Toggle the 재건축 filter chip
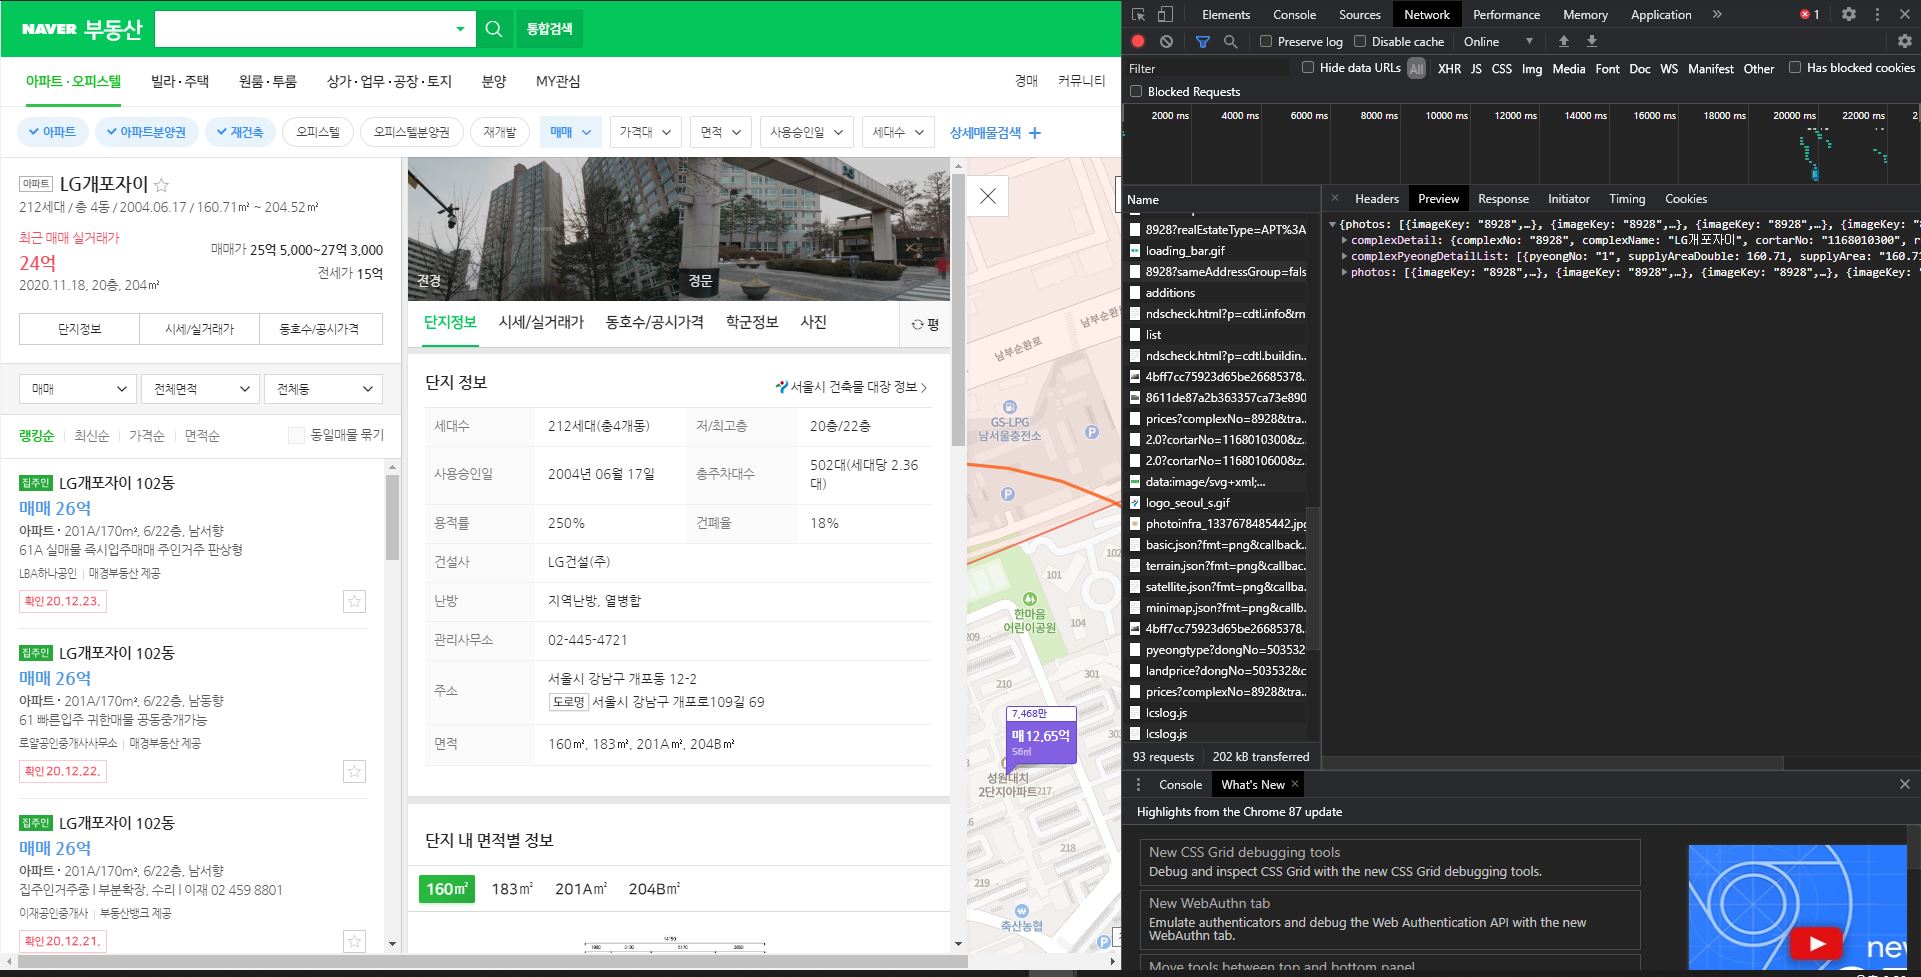The height and width of the screenshot is (977, 1921). (240, 132)
